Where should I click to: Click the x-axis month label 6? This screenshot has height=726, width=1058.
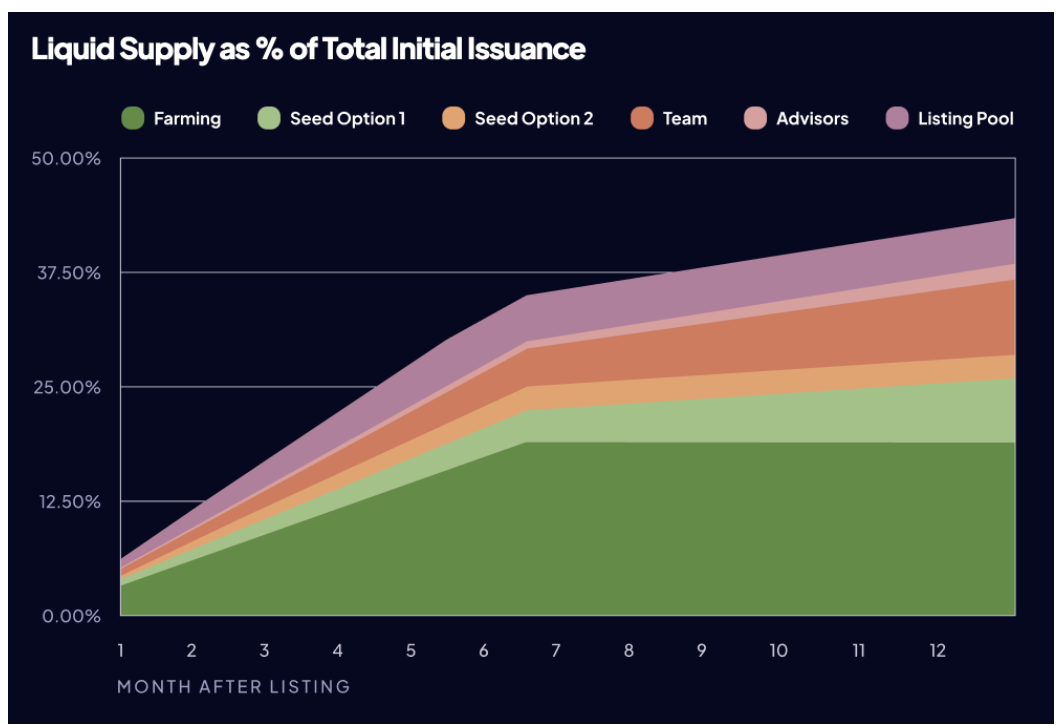point(484,650)
